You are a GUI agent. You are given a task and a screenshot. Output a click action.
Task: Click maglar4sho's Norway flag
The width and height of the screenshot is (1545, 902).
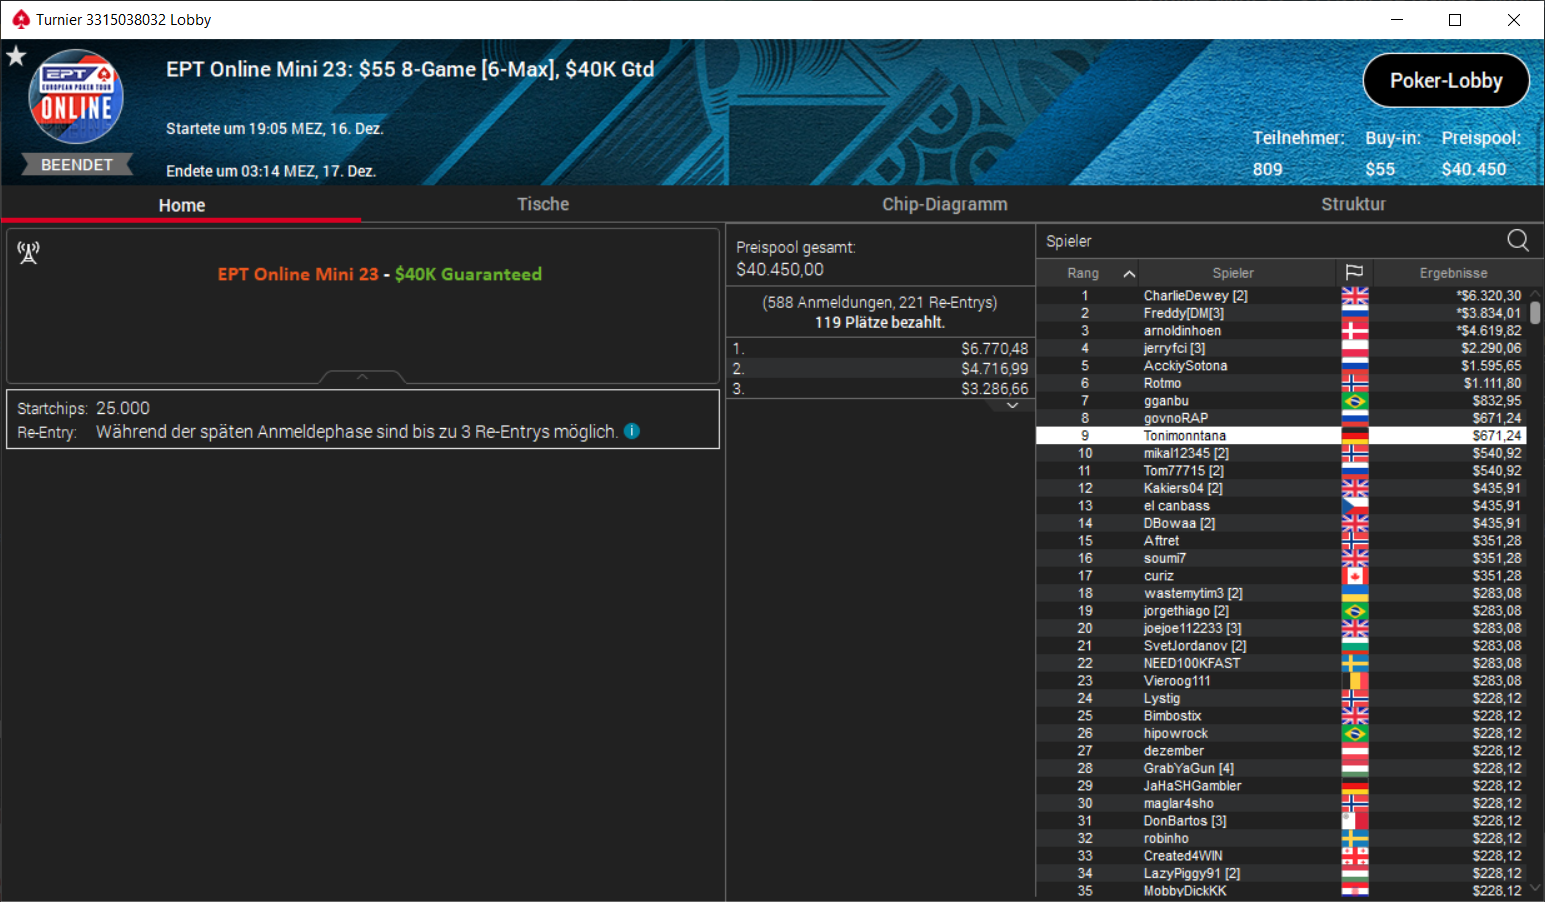1355,803
